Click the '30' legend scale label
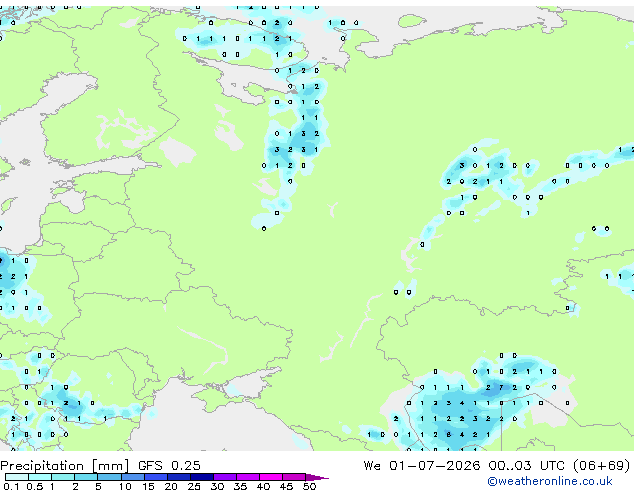The image size is (634, 490). tap(217, 486)
